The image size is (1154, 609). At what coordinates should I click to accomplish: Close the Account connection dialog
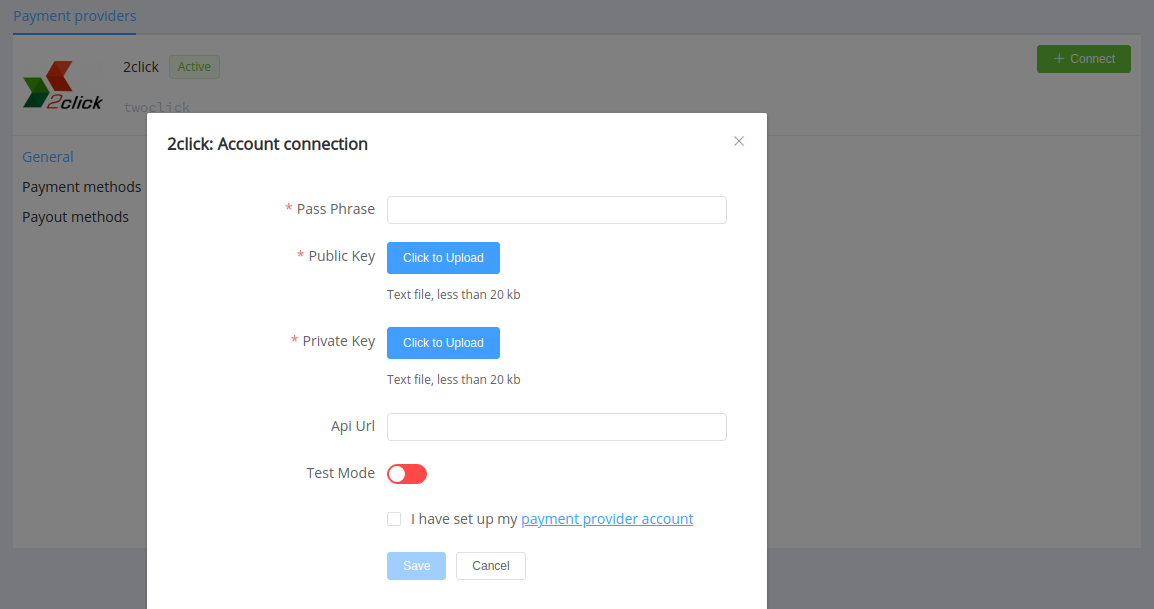coord(739,141)
